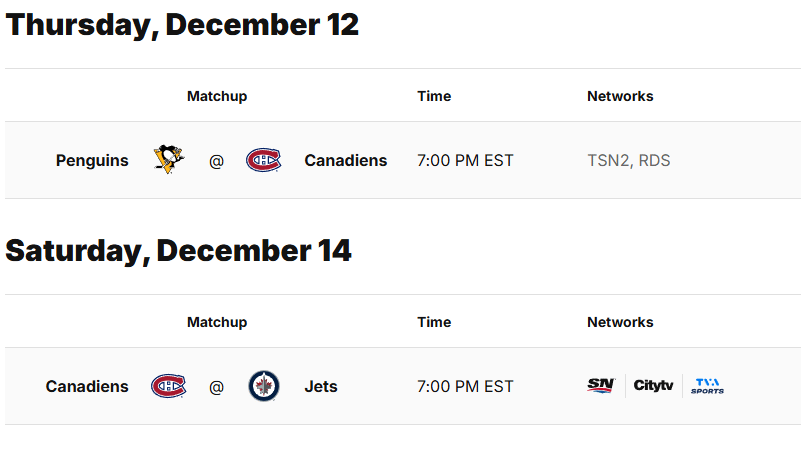Screen dimensions: 801x452
Task: Click the Matchup column header for Thursday
Action: tap(217, 96)
